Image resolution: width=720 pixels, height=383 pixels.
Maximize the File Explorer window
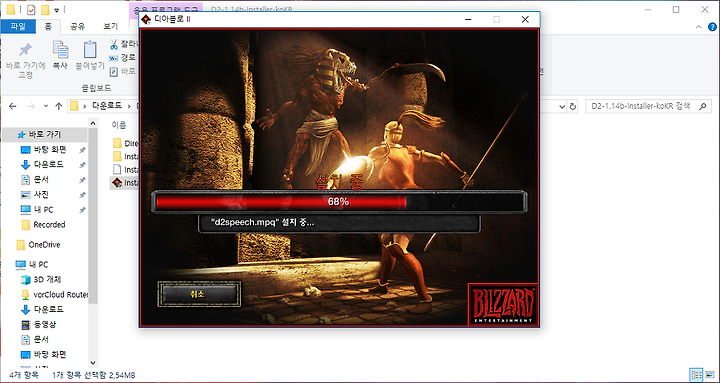tap(676, 9)
